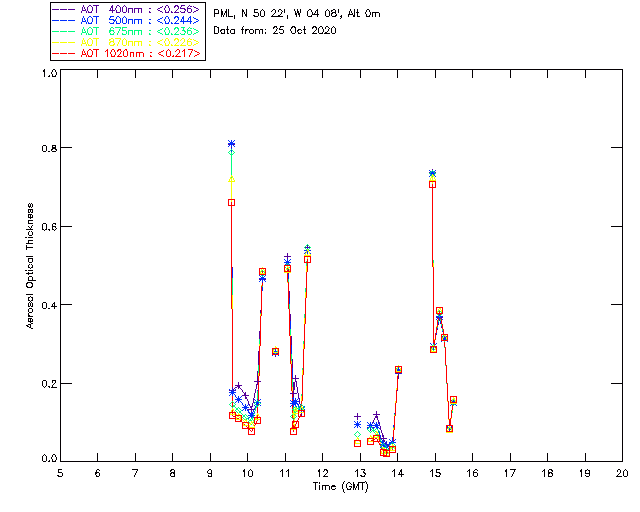Click the red square marker near 0.66 at 9.5h
Viewport: 640px width, 512px height.
[x=232, y=202]
